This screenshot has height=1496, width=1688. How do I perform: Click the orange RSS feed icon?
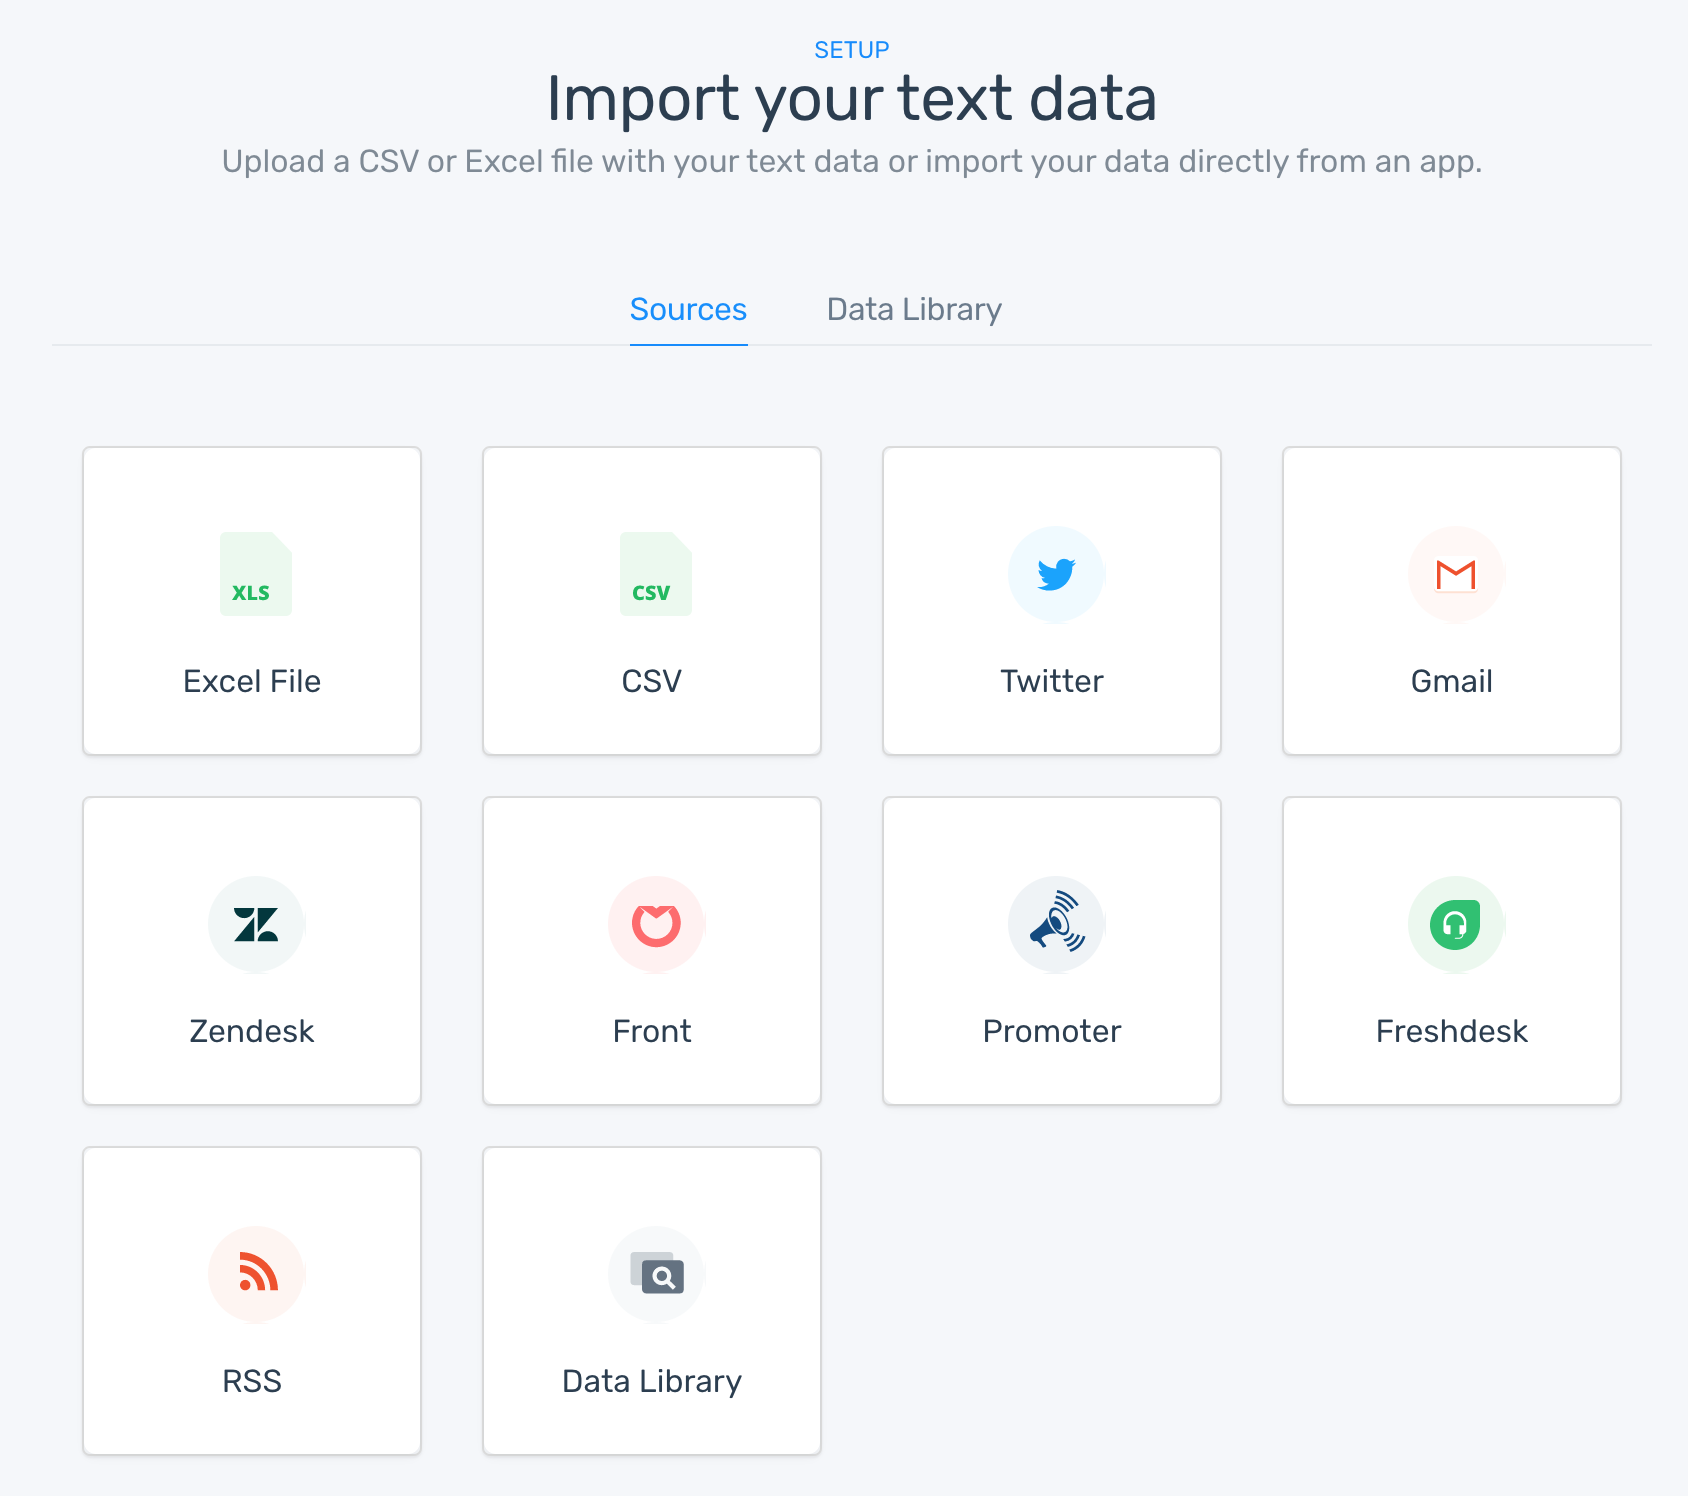256,1274
